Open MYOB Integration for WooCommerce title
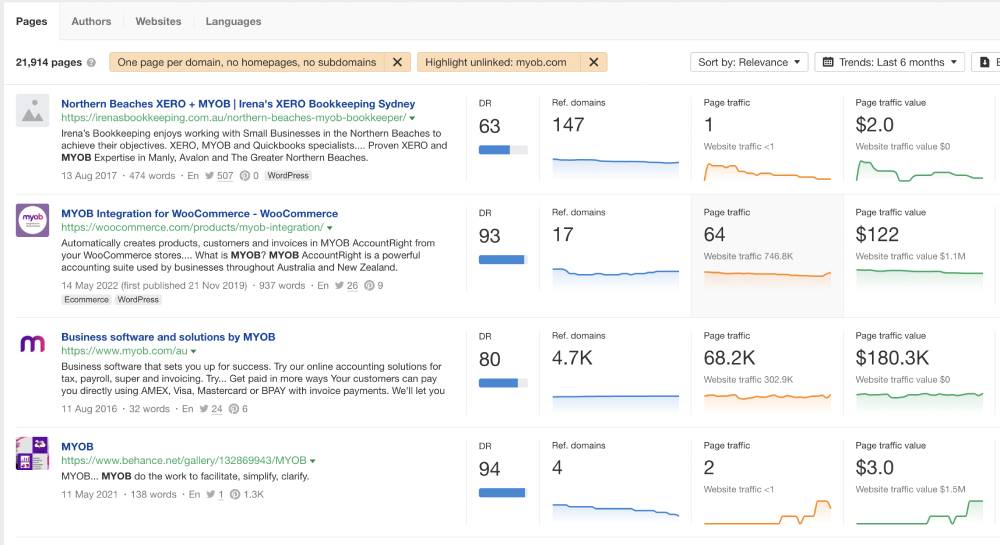Image resolution: width=1000 pixels, height=545 pixels. pos(200,213)
